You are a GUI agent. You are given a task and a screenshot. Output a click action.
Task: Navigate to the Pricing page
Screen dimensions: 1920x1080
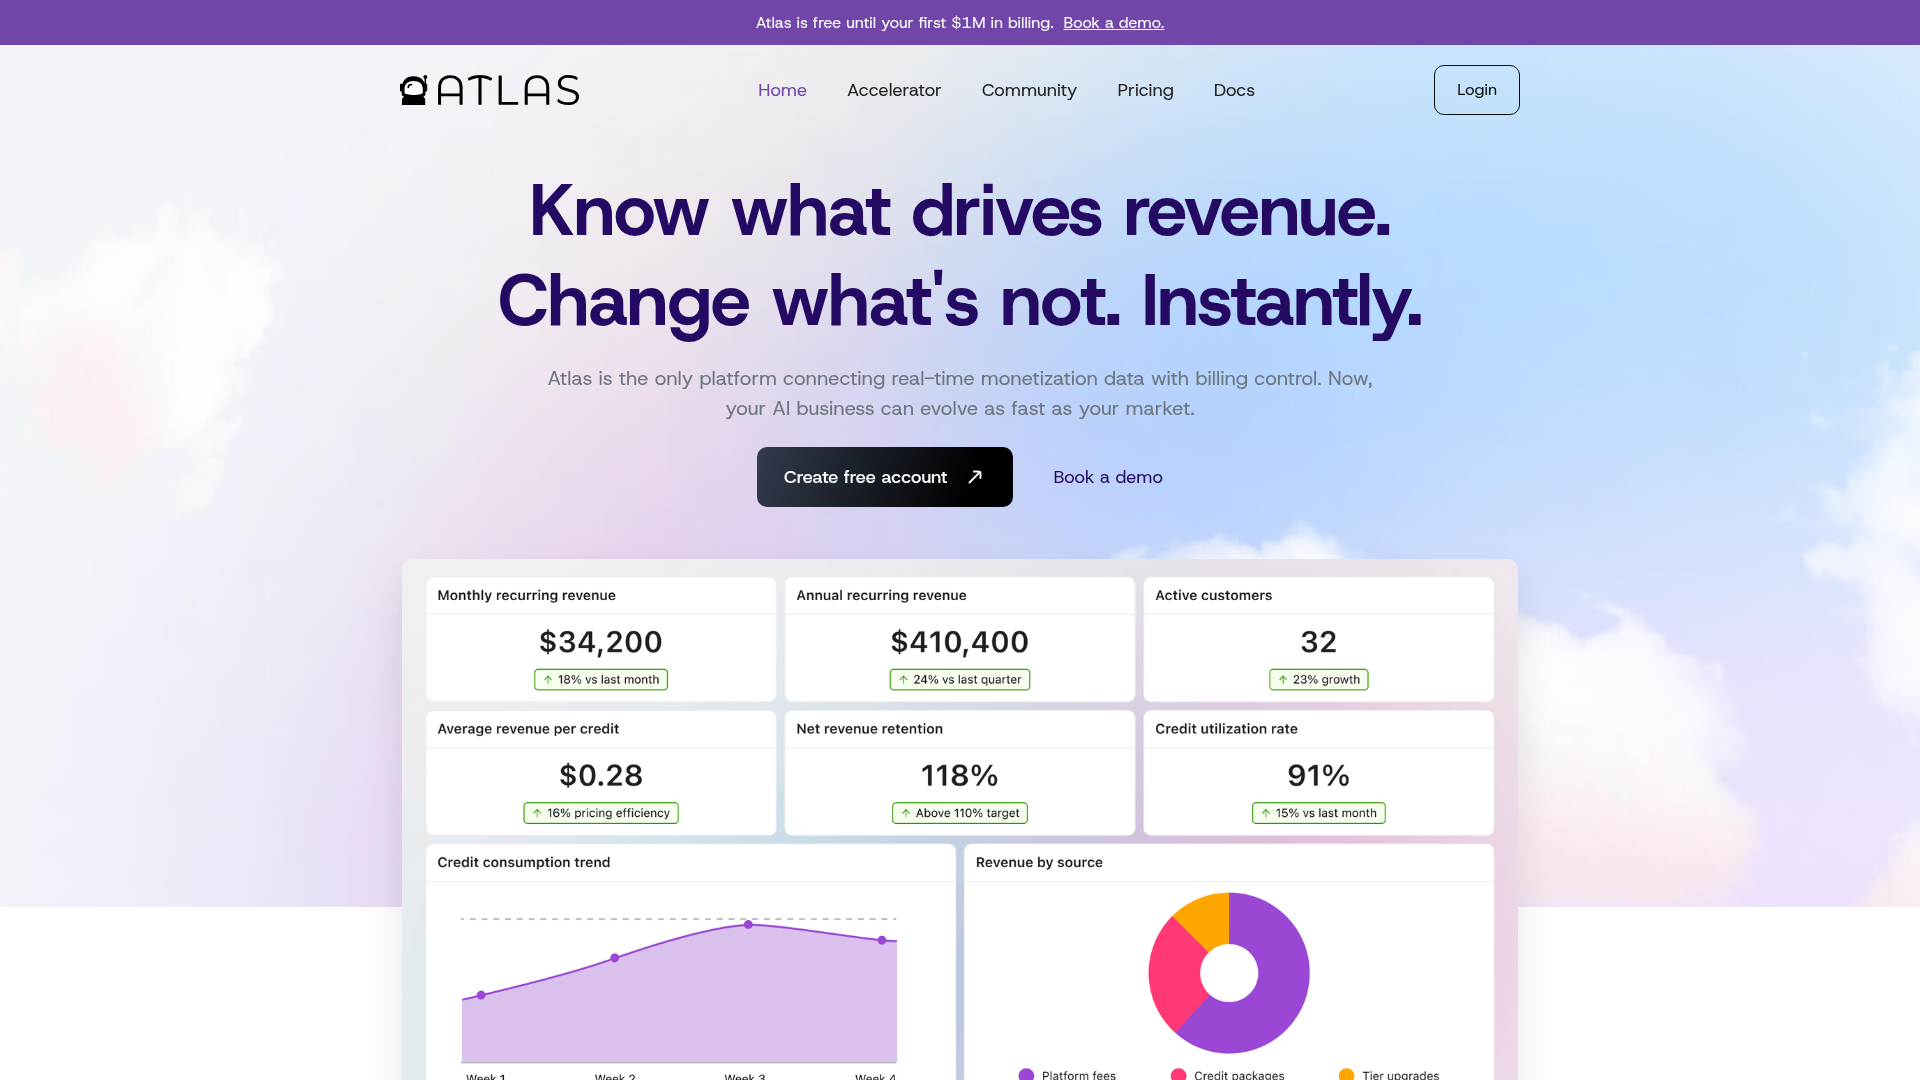1145,90
